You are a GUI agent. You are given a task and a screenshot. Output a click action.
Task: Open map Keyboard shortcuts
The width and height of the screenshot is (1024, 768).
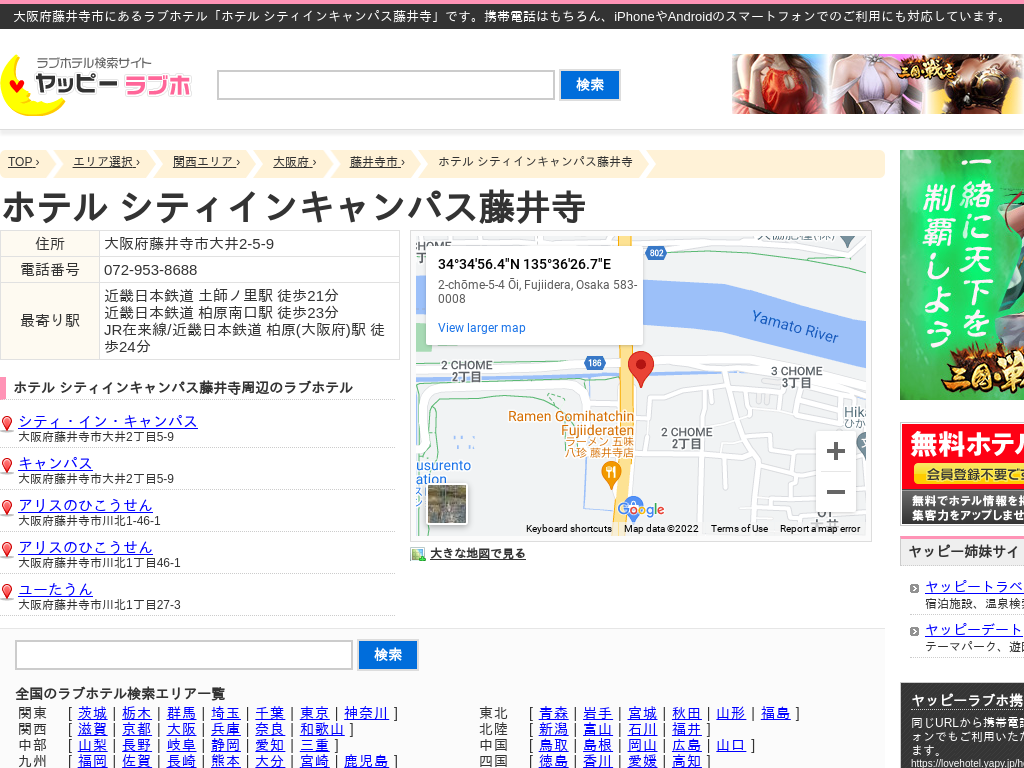point(569,529)
